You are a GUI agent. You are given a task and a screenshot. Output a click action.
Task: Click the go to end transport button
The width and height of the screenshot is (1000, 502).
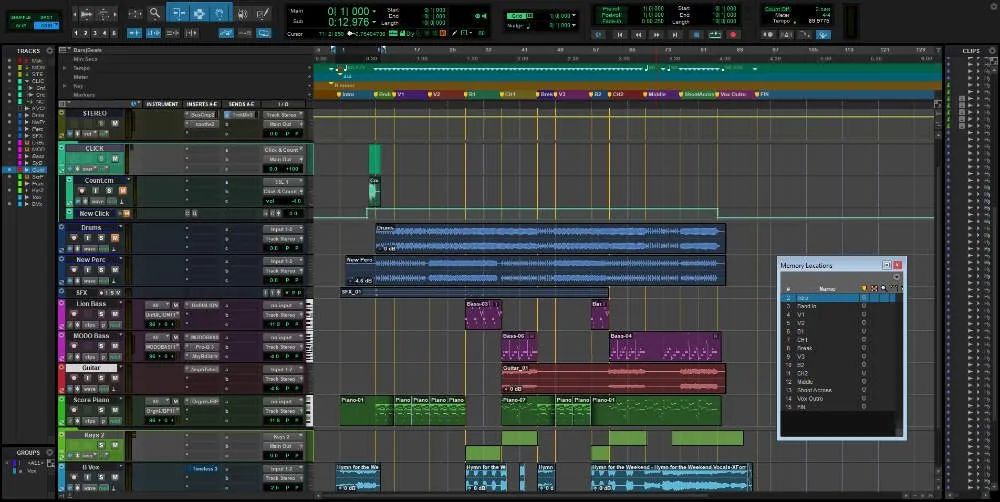(x=675, y=34)
